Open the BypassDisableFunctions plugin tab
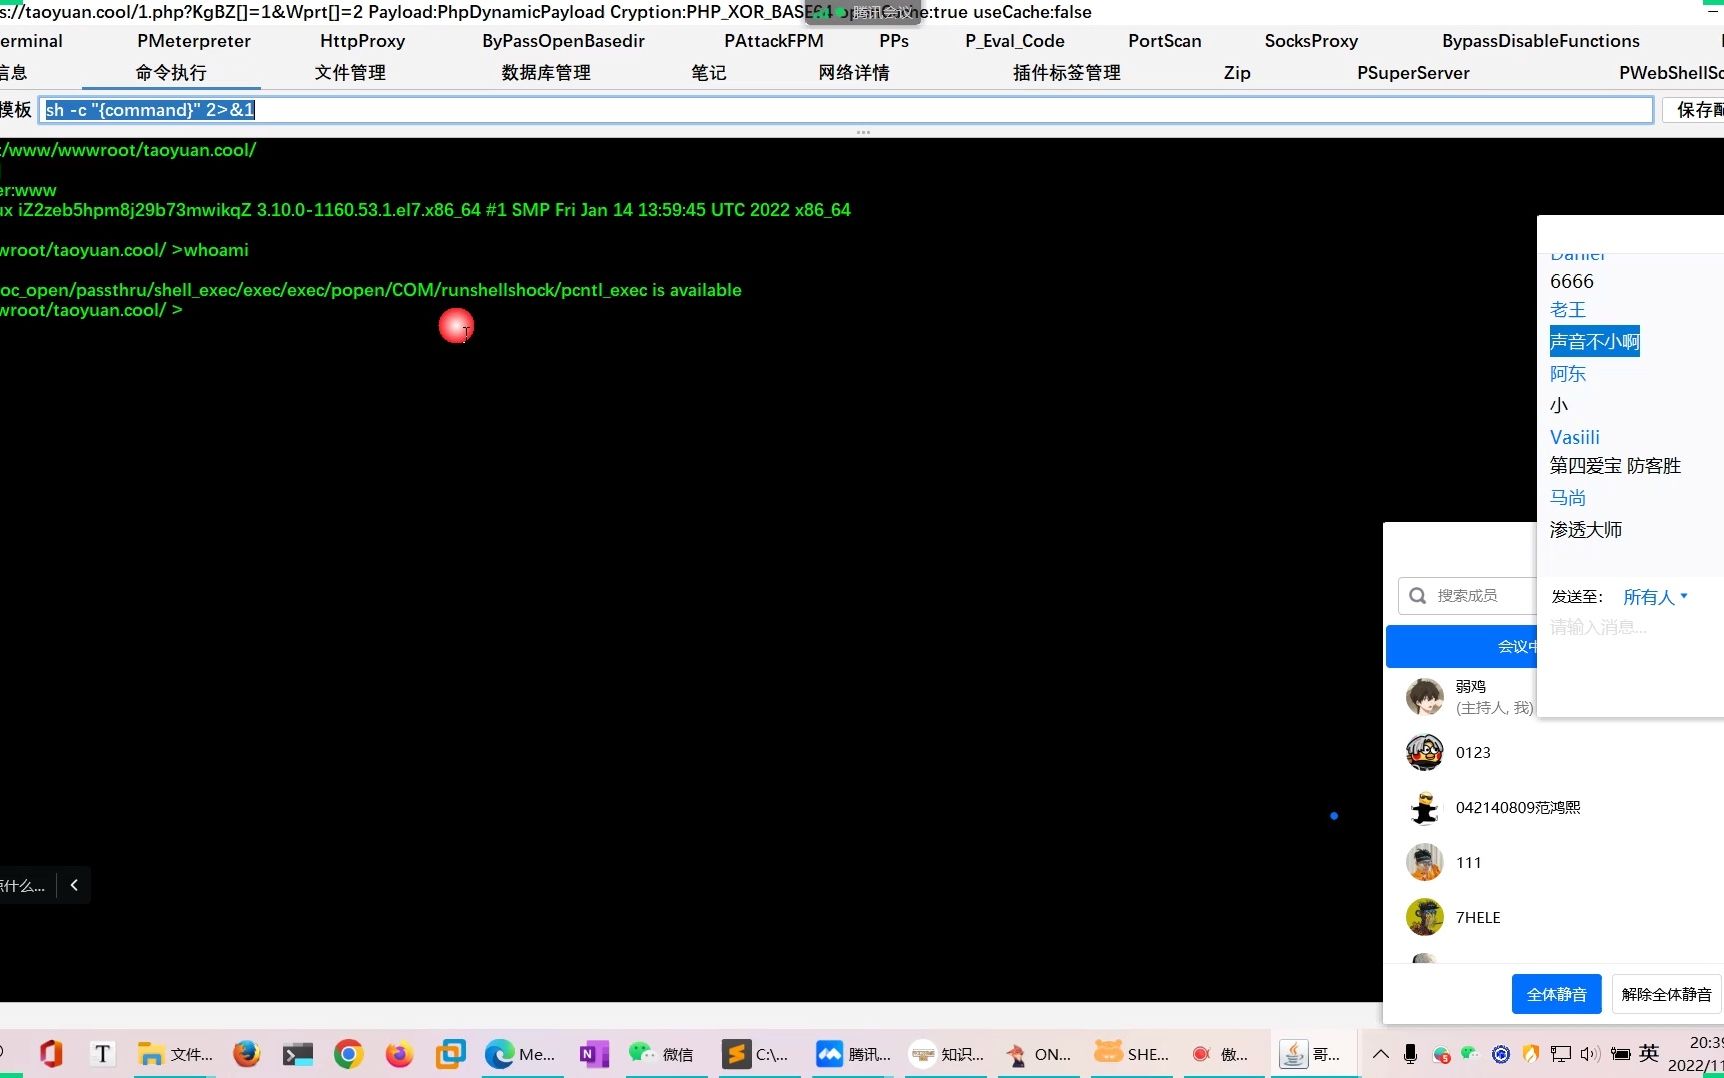This screenshot has height=1078, width=1724. pos(1541,41)
